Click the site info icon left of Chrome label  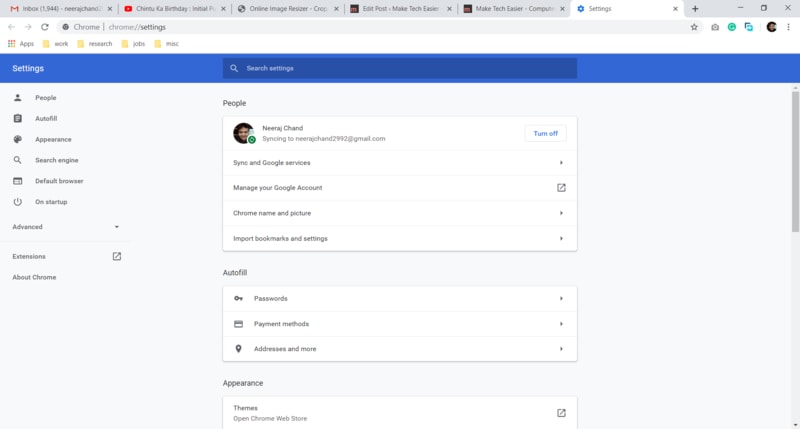coord(65,27)
